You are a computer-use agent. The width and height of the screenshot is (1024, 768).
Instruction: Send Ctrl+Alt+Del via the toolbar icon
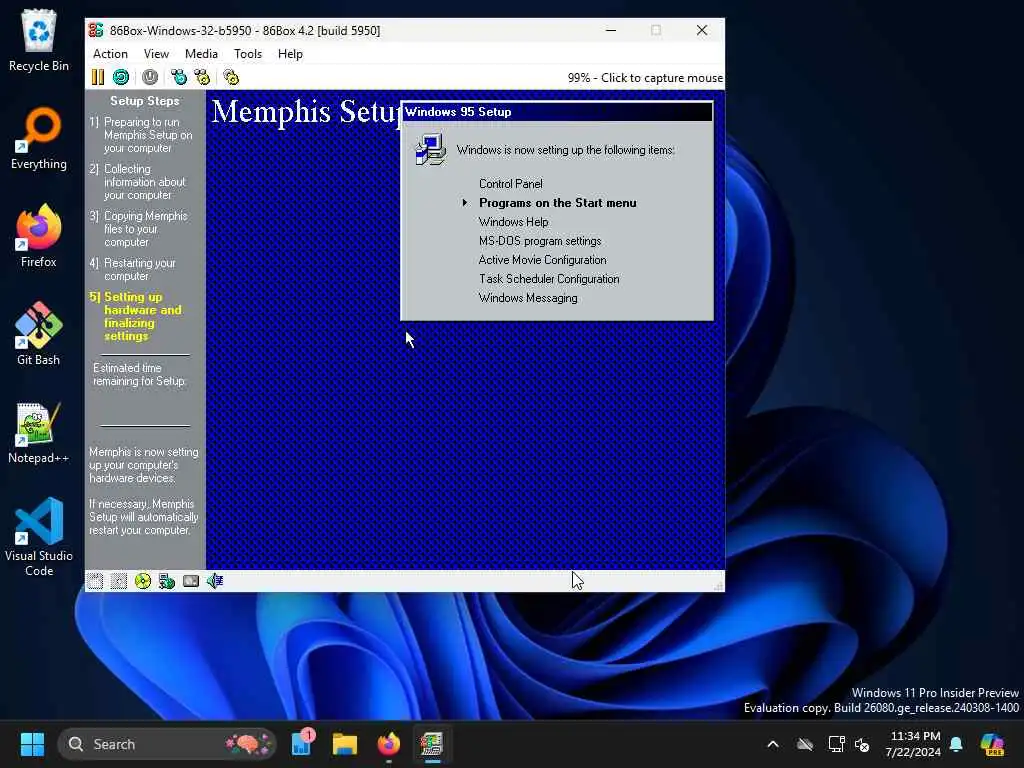tap(179, 77)
